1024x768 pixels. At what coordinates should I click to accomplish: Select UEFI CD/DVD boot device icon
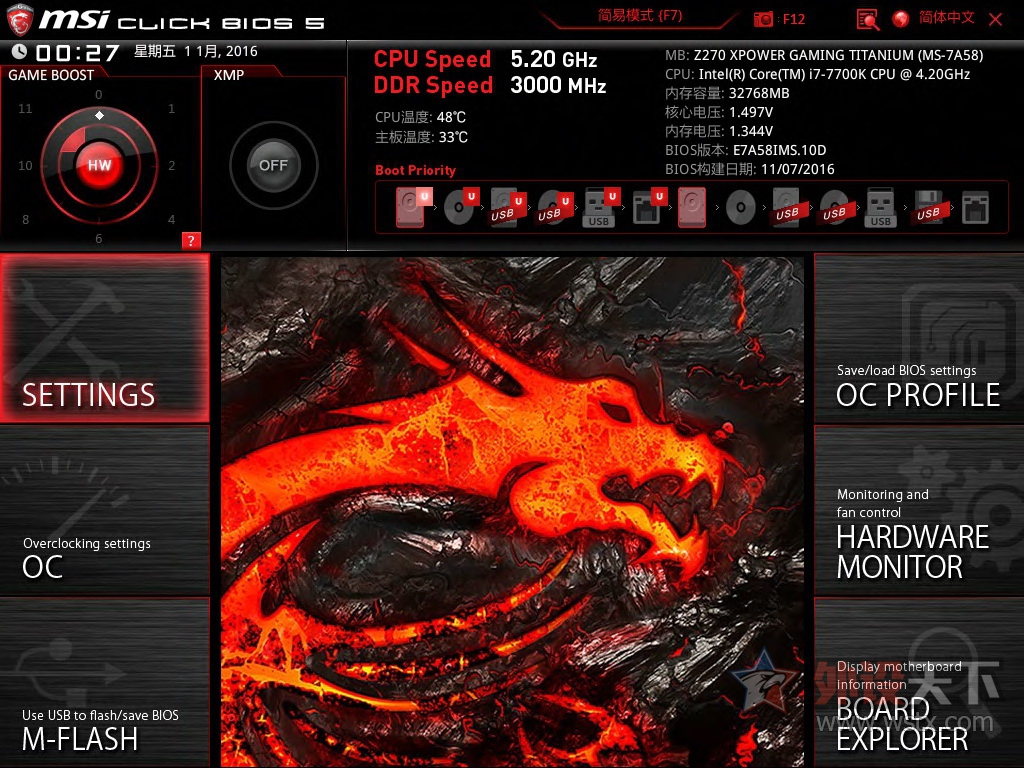461,207
